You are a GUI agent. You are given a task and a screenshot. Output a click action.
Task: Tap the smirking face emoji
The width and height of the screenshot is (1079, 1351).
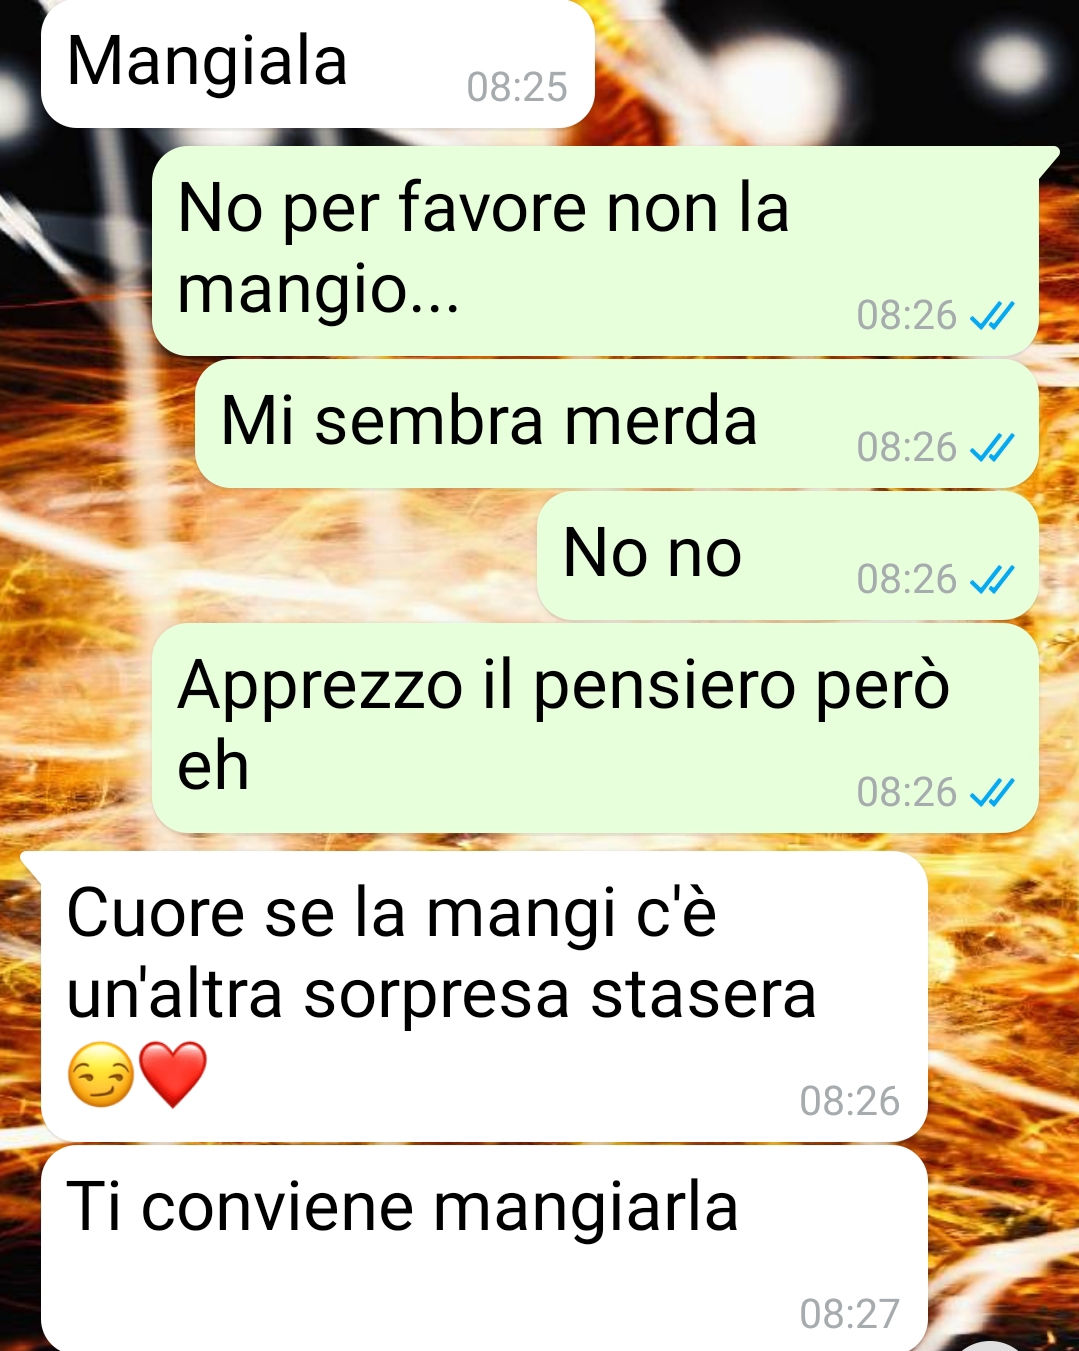pyautogui.click(x=100, y=1075)
